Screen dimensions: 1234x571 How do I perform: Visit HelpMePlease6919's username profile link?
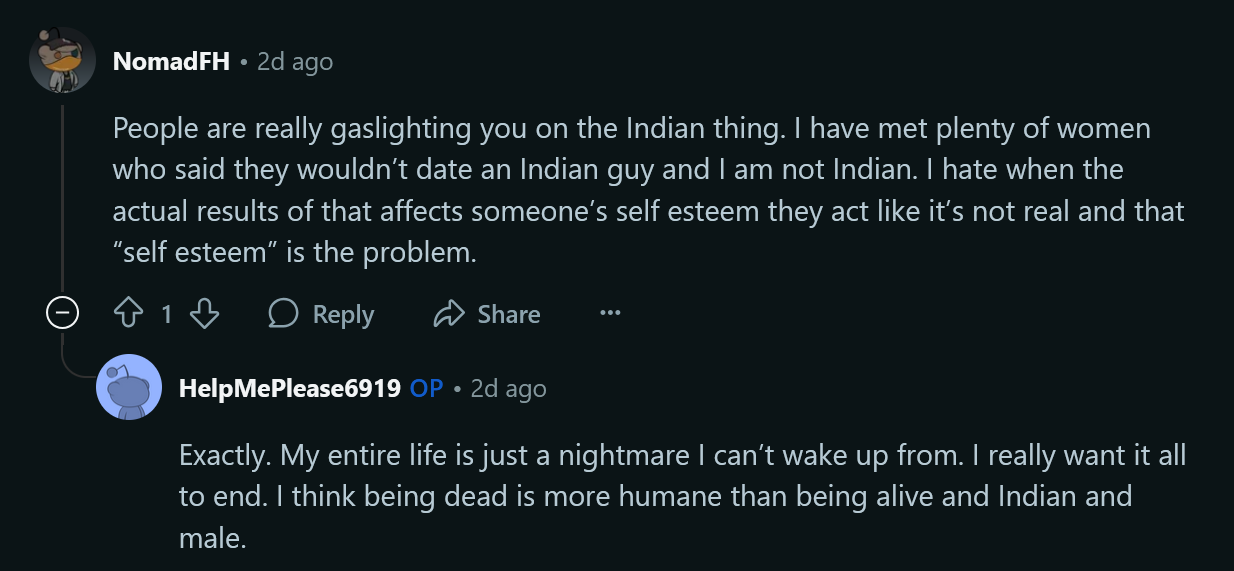289,388
